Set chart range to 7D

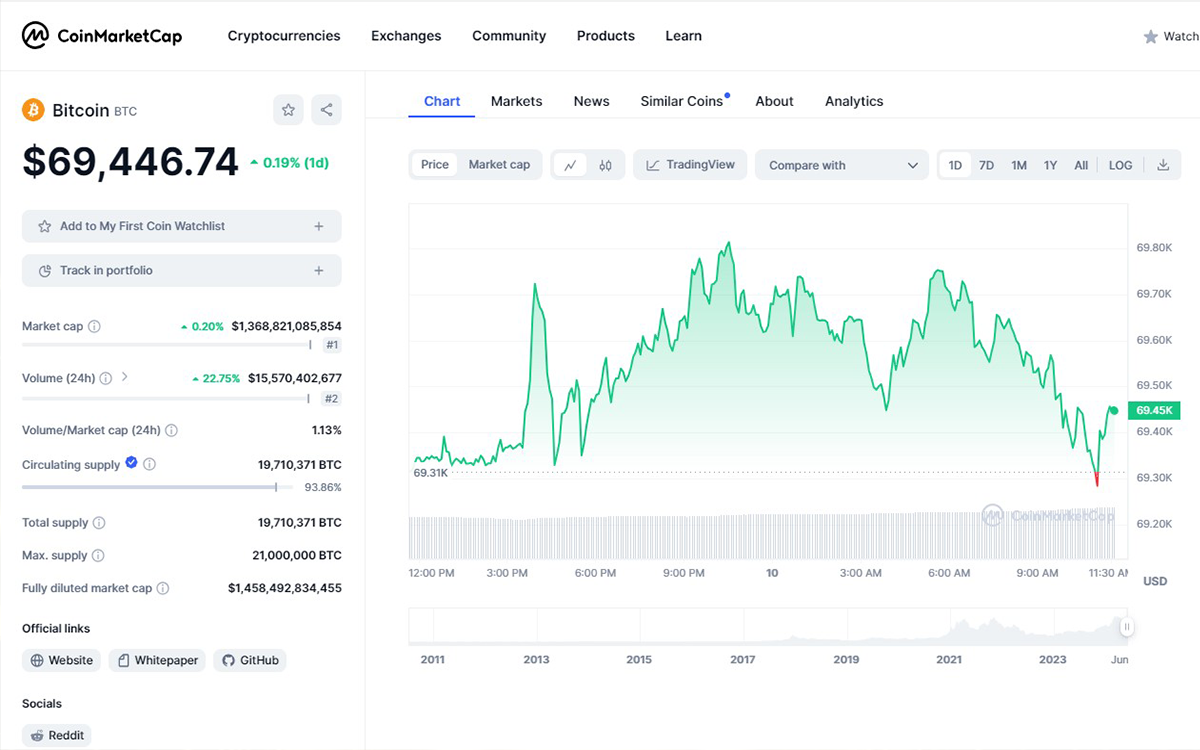(986, 165)
